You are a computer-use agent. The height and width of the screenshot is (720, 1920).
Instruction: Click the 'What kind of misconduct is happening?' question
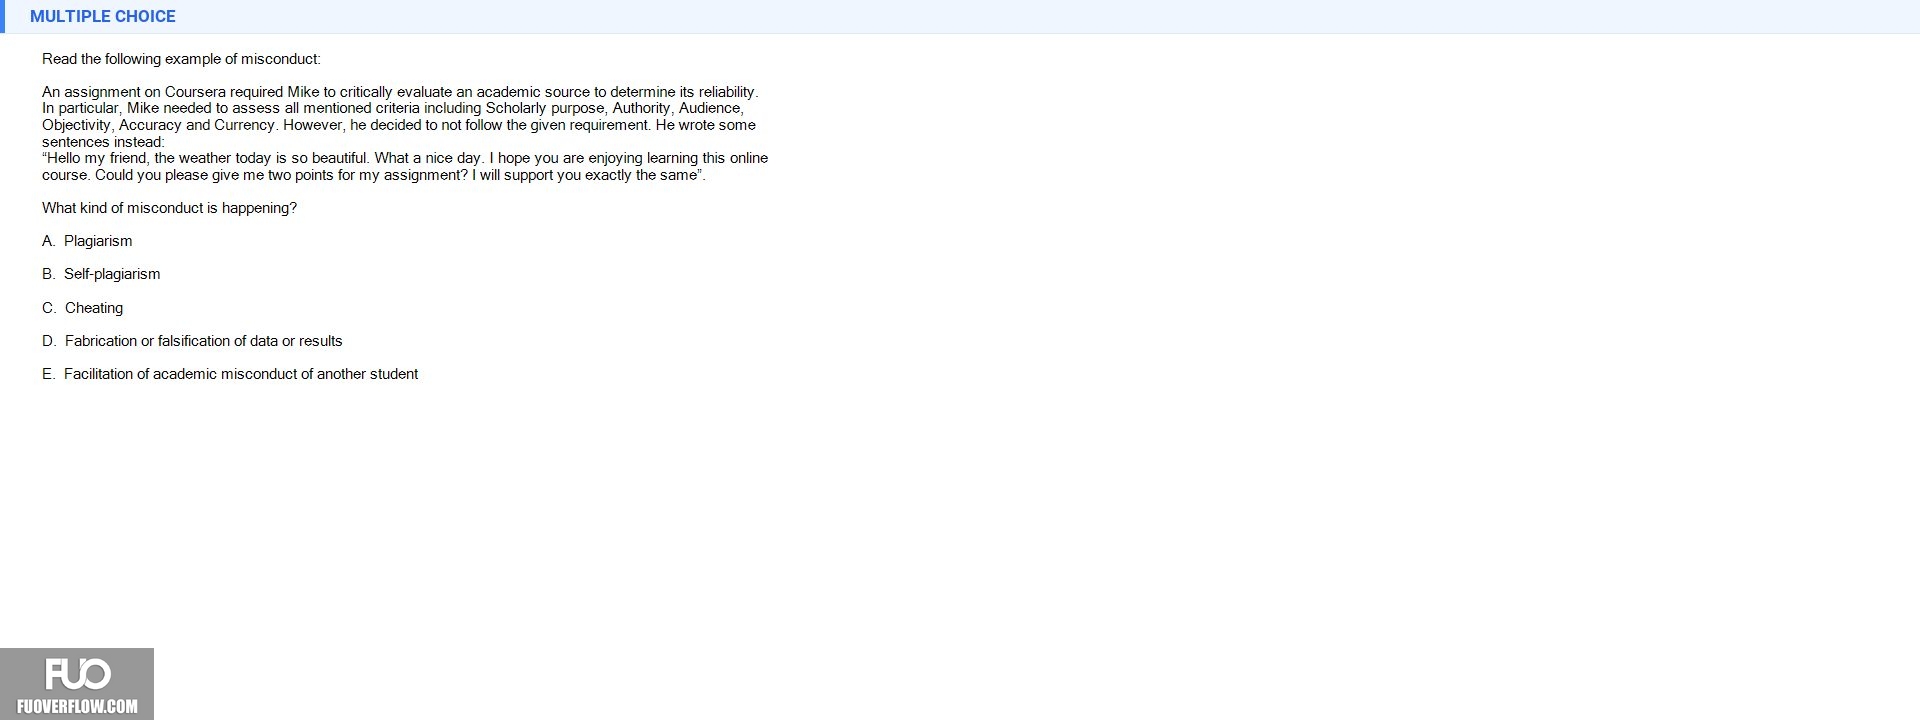[x=170, y=208]
